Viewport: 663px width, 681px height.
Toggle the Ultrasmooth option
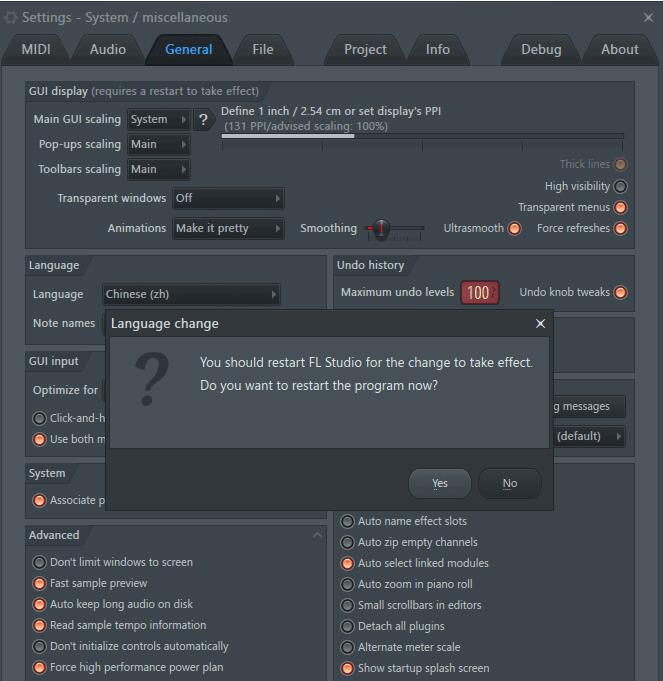coord(514,228)
